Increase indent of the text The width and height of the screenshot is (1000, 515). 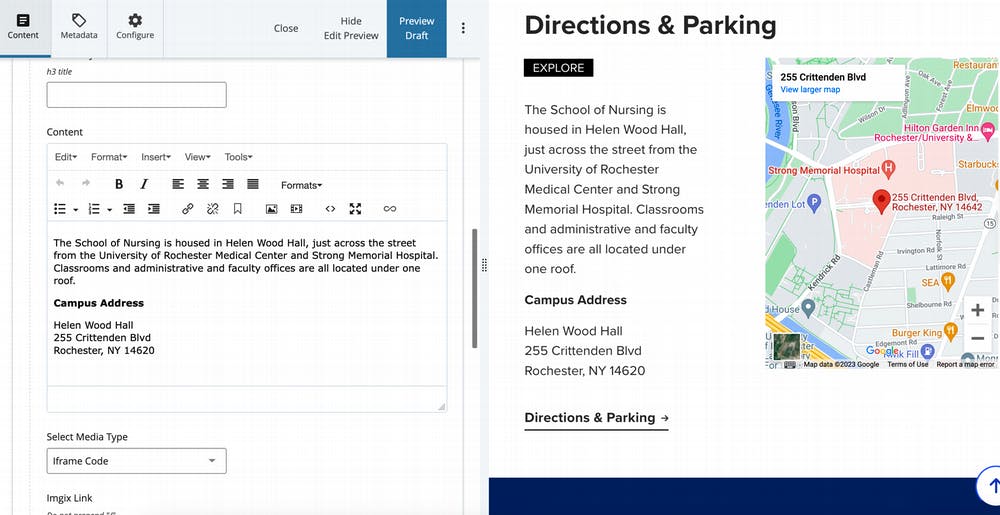point(154,208)
